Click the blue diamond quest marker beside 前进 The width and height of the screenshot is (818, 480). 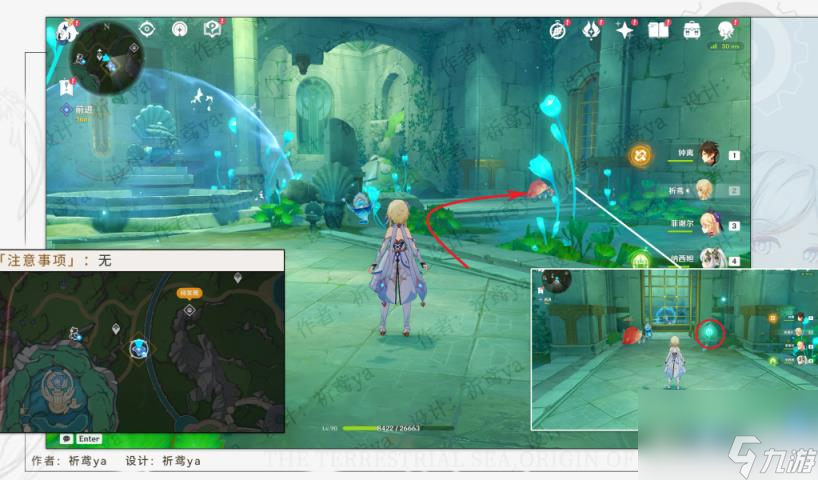click(66, 110)
